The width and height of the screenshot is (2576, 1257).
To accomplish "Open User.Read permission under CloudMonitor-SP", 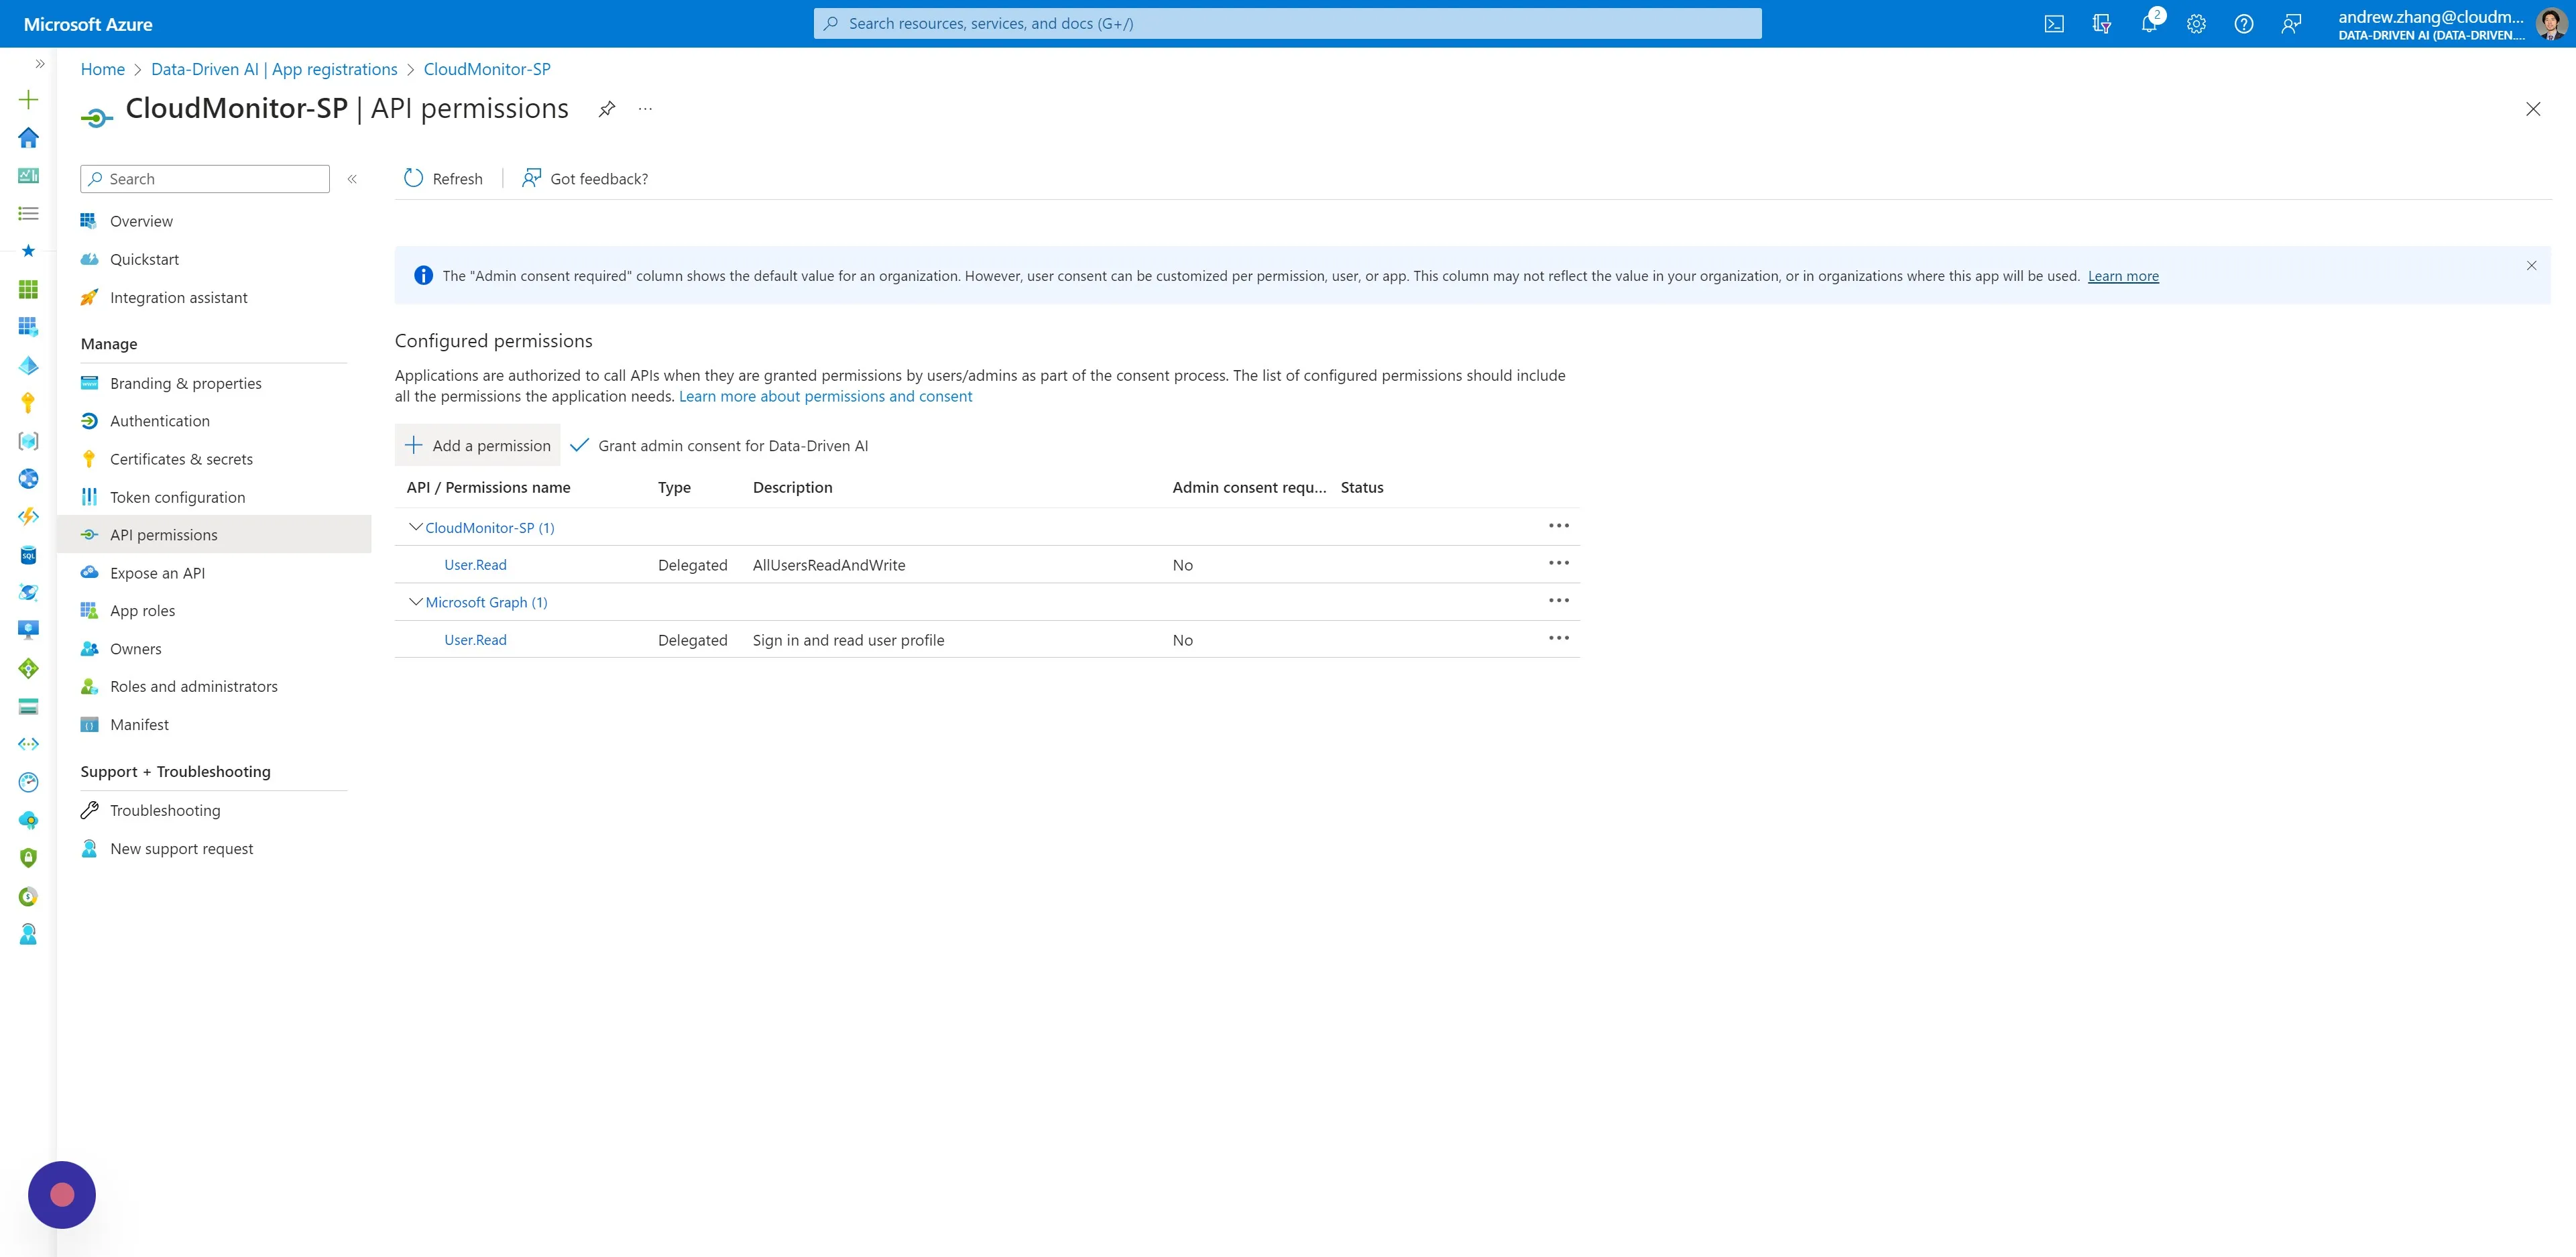I will coord(475,565).
